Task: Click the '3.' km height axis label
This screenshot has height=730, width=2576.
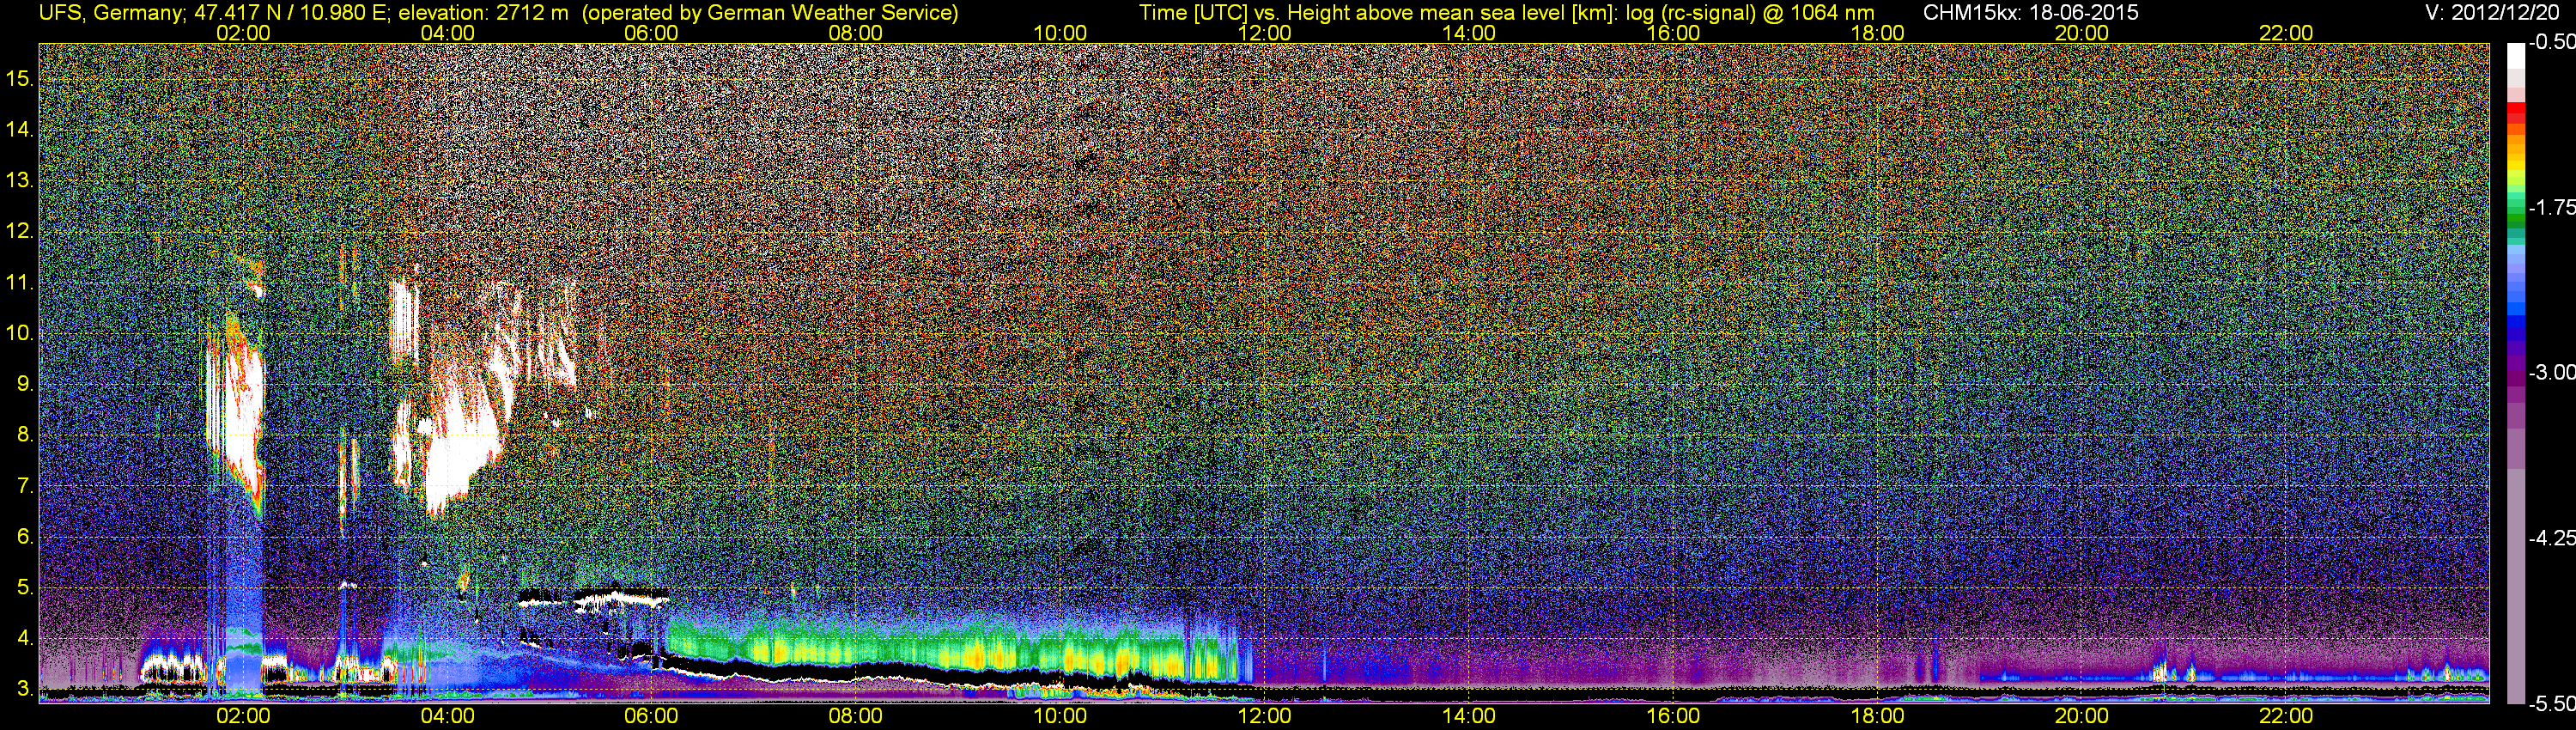Action: coord(26,689)
